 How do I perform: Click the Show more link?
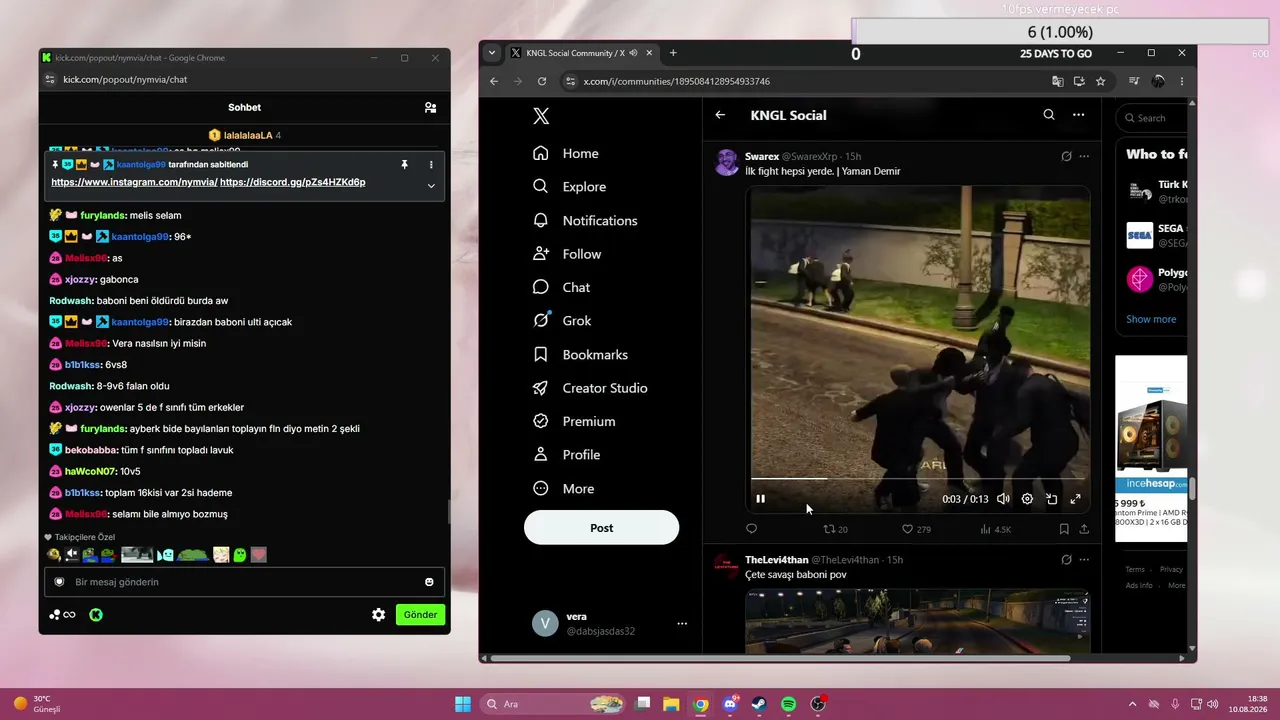point(1151,319)
